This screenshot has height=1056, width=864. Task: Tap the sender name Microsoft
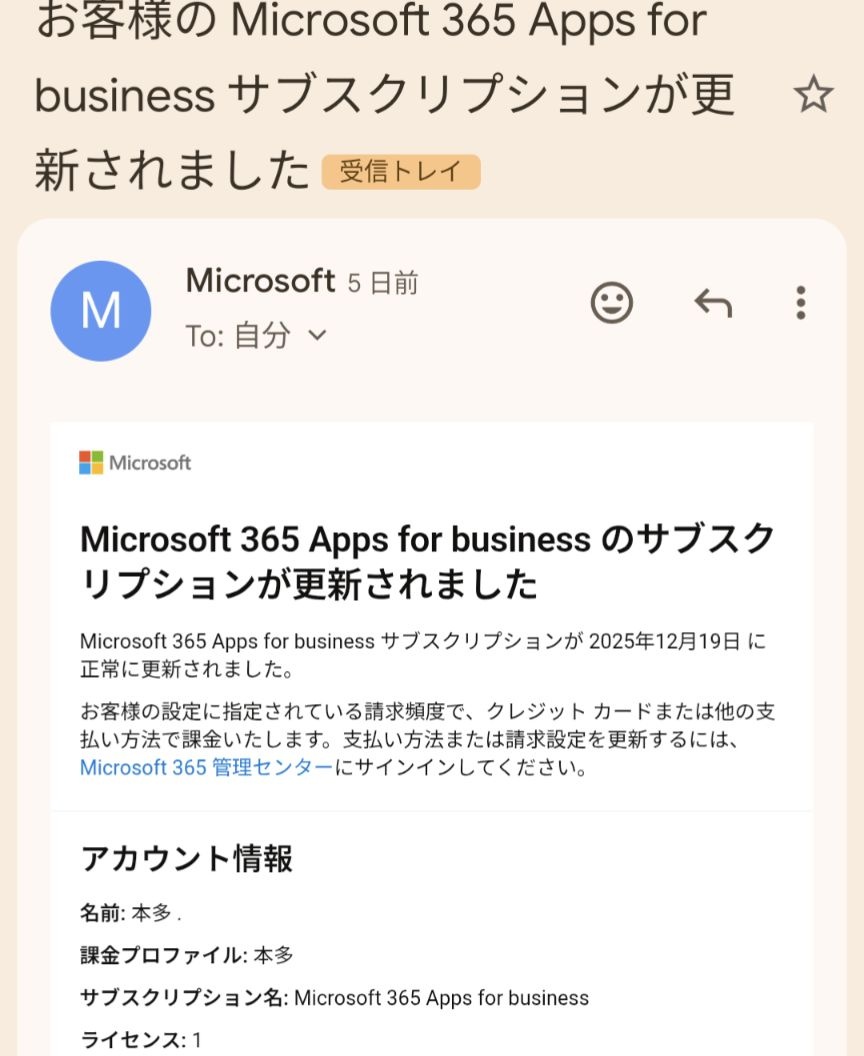[260, 281]
